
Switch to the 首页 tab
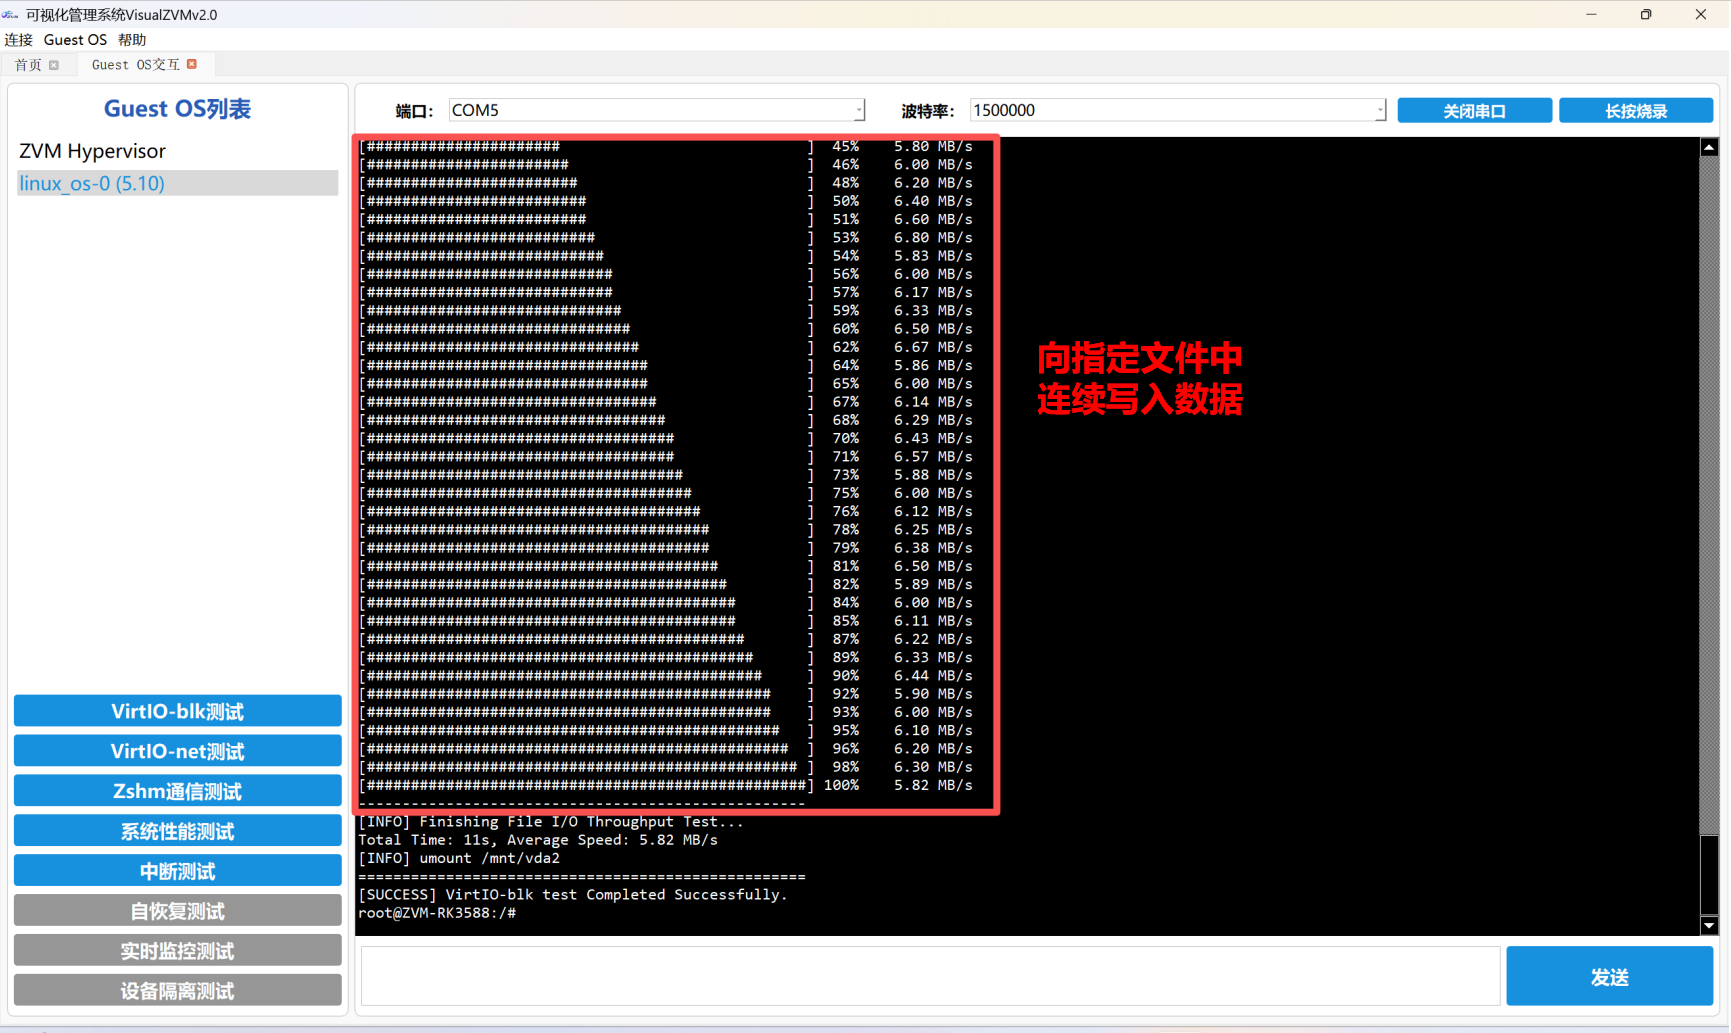click(x=28, y=65)
